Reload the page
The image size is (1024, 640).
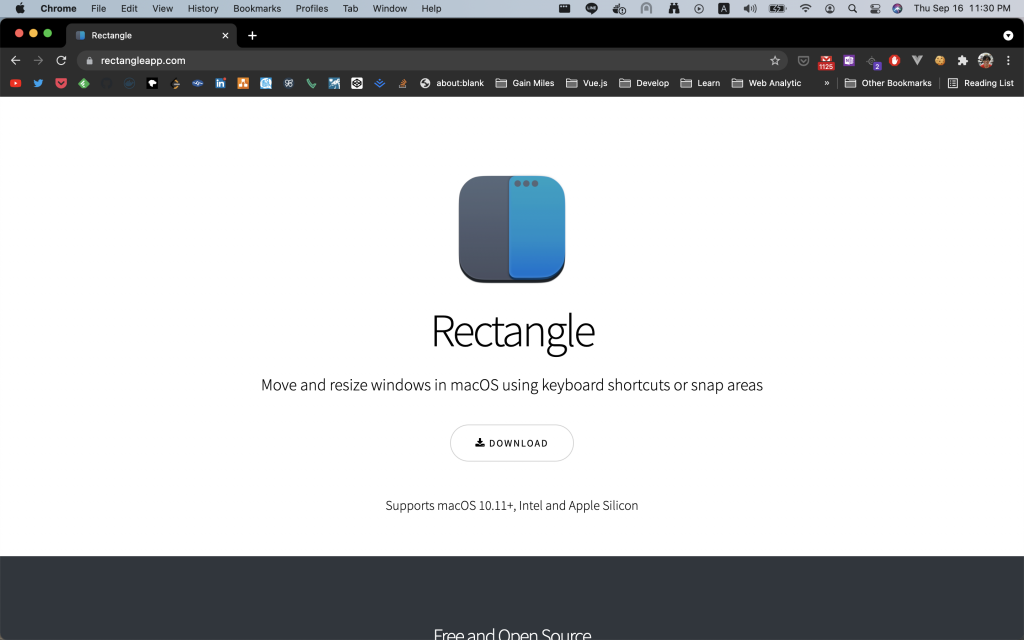click(61, 61)
